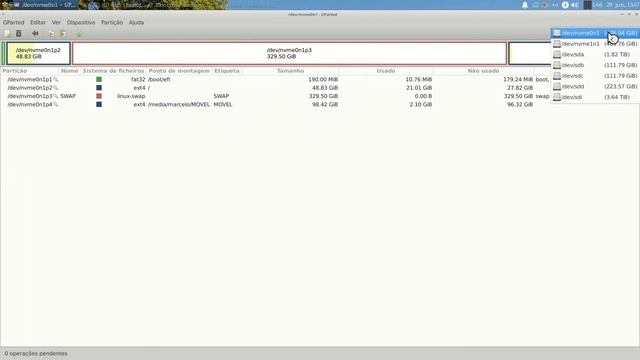640x360 pixels.
Task: Click the Resize/Move partition toolbar icon
Action: pyautogui.click(x=35, y=33)
